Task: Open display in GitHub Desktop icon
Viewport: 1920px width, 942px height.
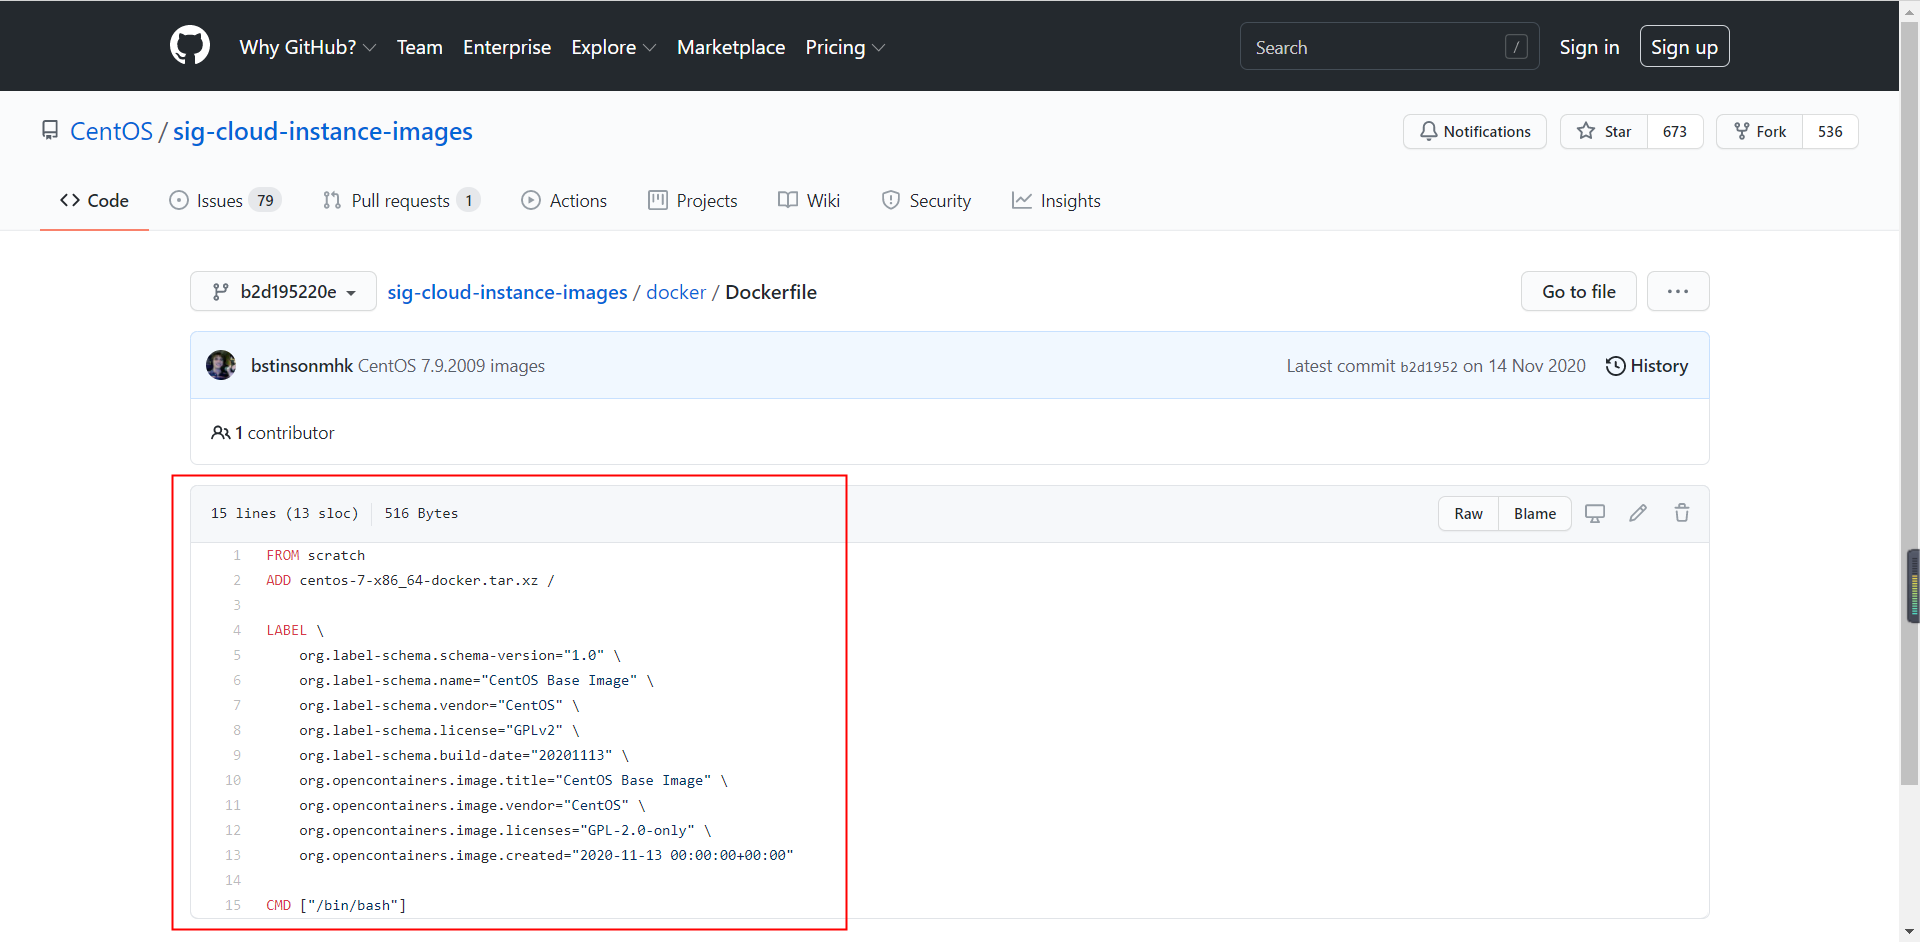Action: coord(1595,513)
